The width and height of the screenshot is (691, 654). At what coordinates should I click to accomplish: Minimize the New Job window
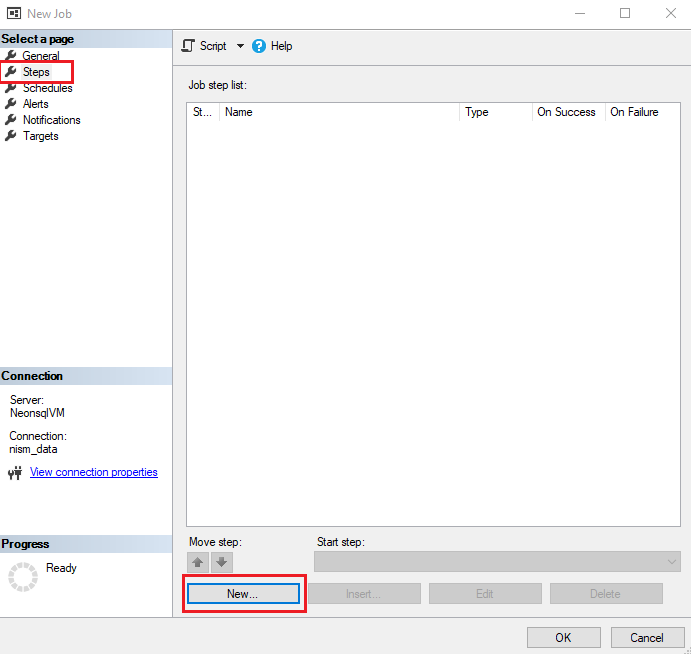580,13
